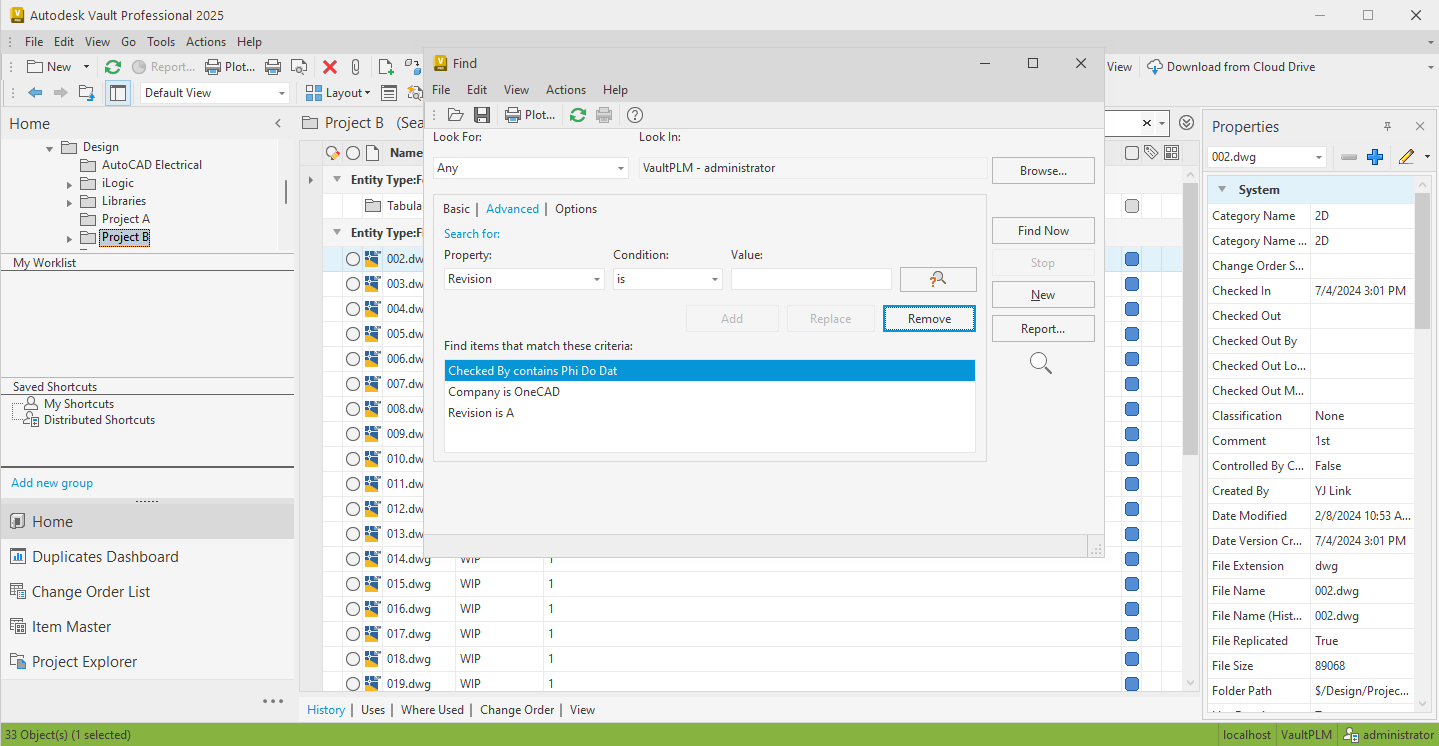Go up one folder level icon
This screenshot has width=1439, height=746.
pyautogui.click(x=87, y=93)
